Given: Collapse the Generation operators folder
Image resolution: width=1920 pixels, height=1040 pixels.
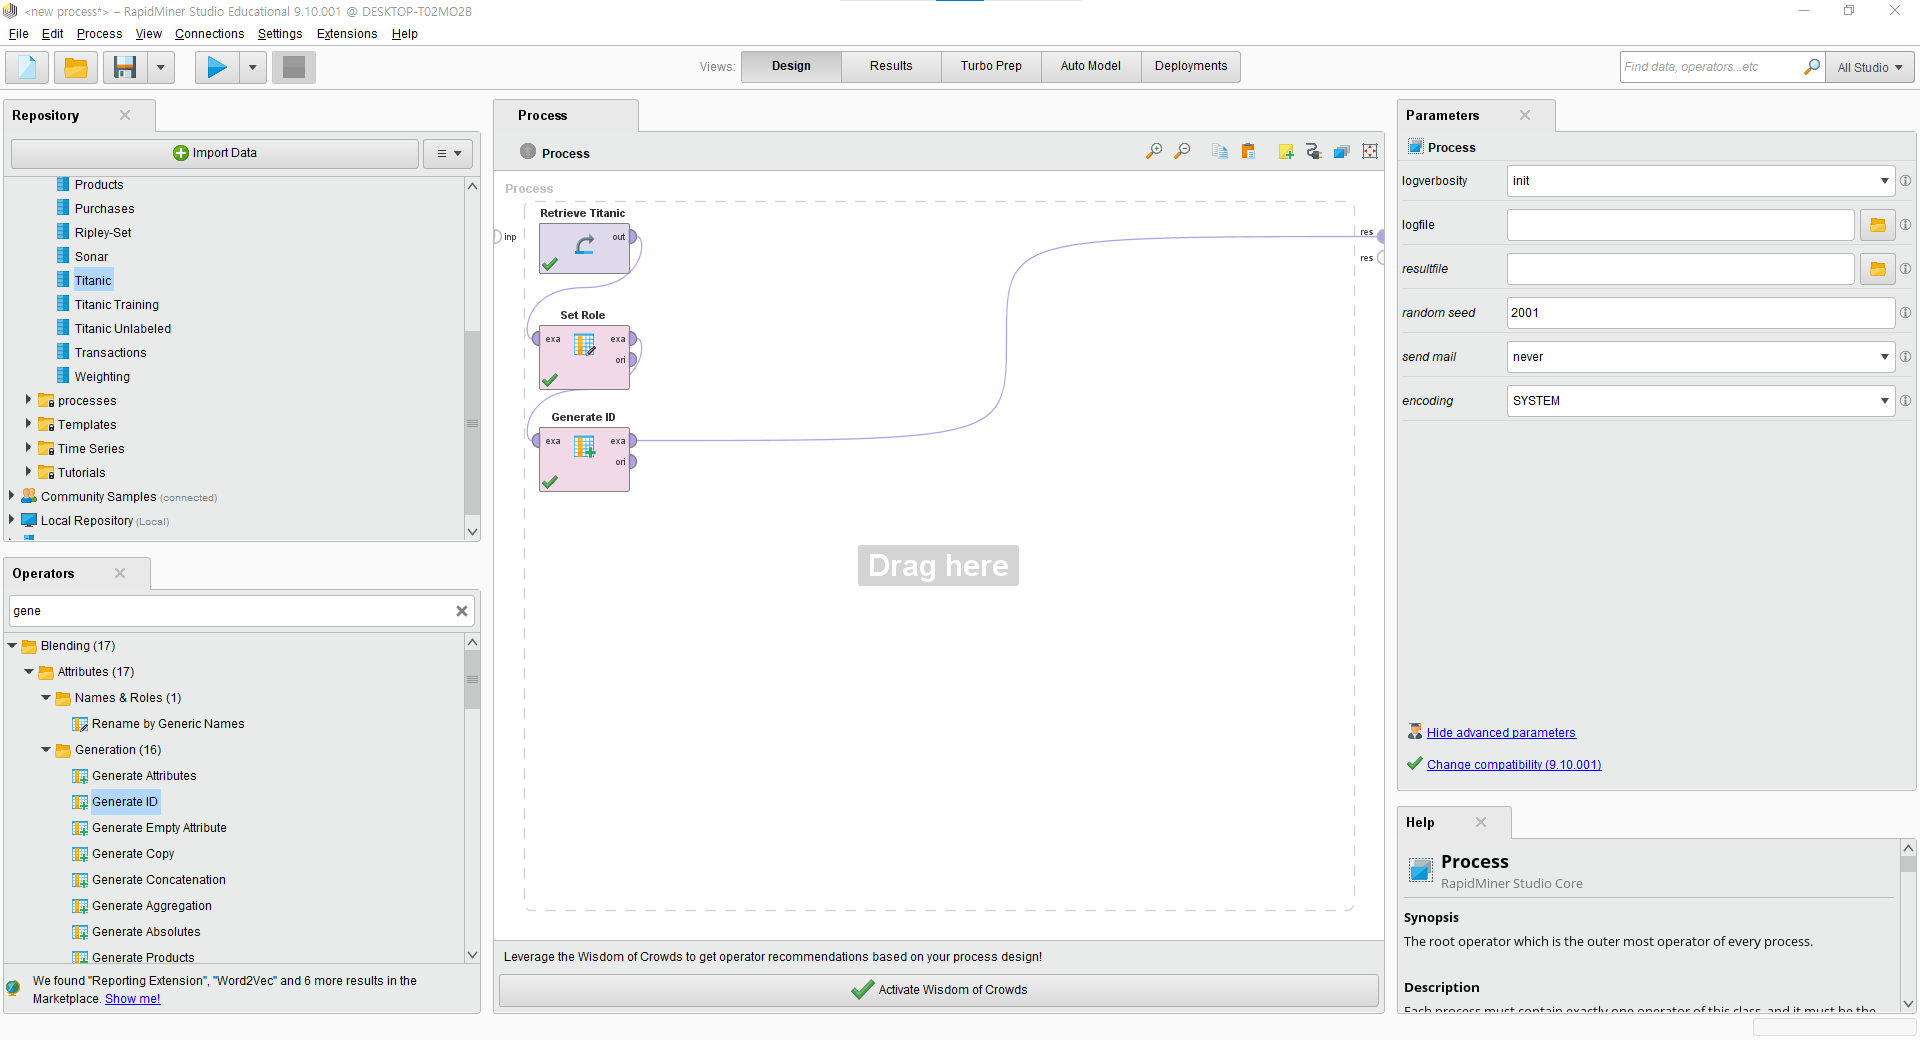Looking at the screenshot, I should pos(46,750).
